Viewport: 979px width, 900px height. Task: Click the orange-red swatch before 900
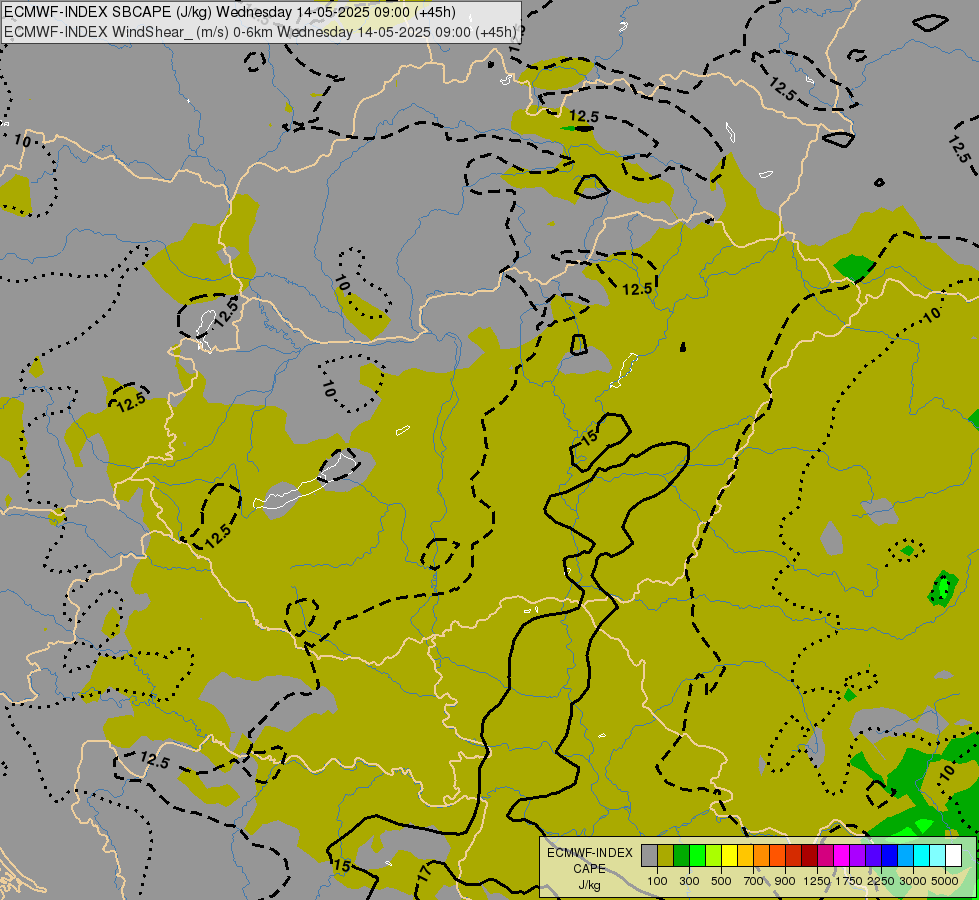click(x=777, y=856)
